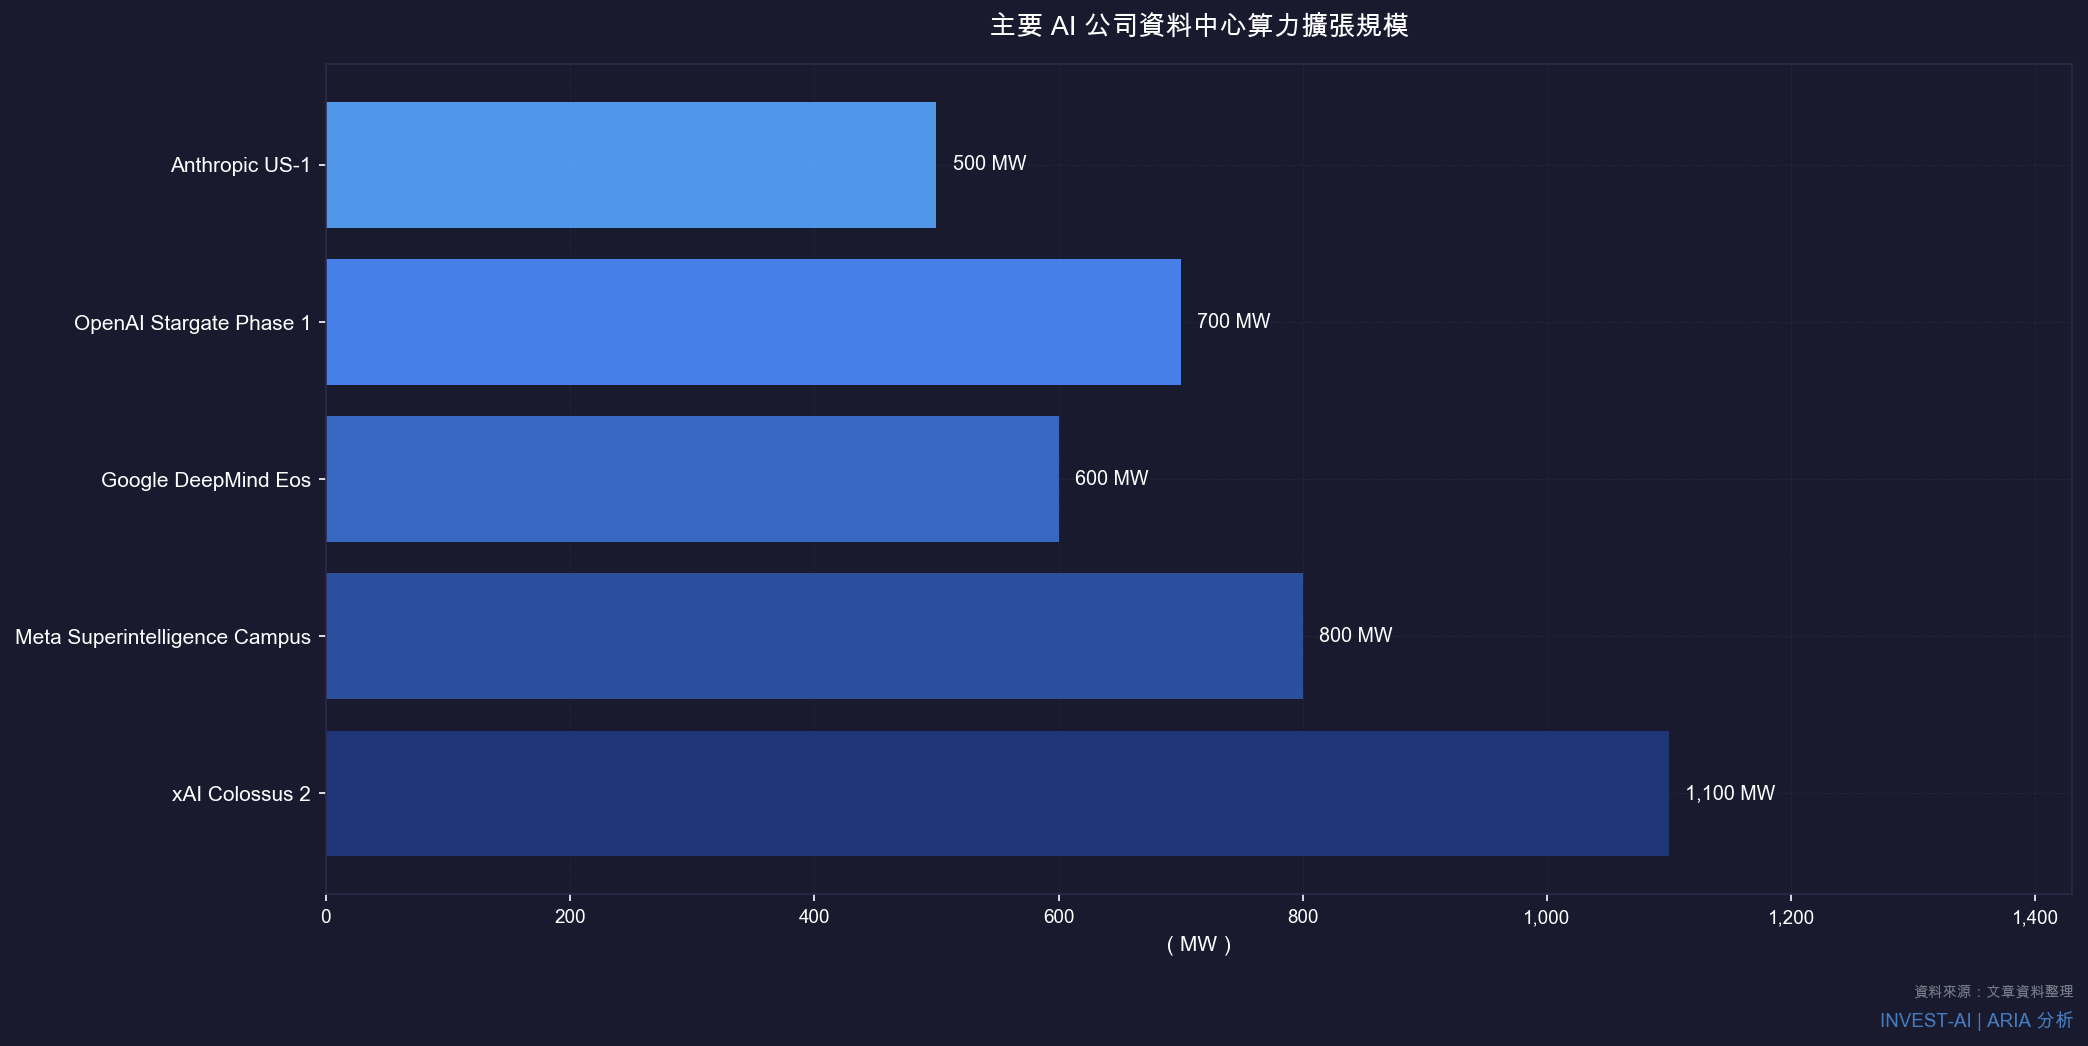Click the 1,100 MW data label

pos(1729,793)
